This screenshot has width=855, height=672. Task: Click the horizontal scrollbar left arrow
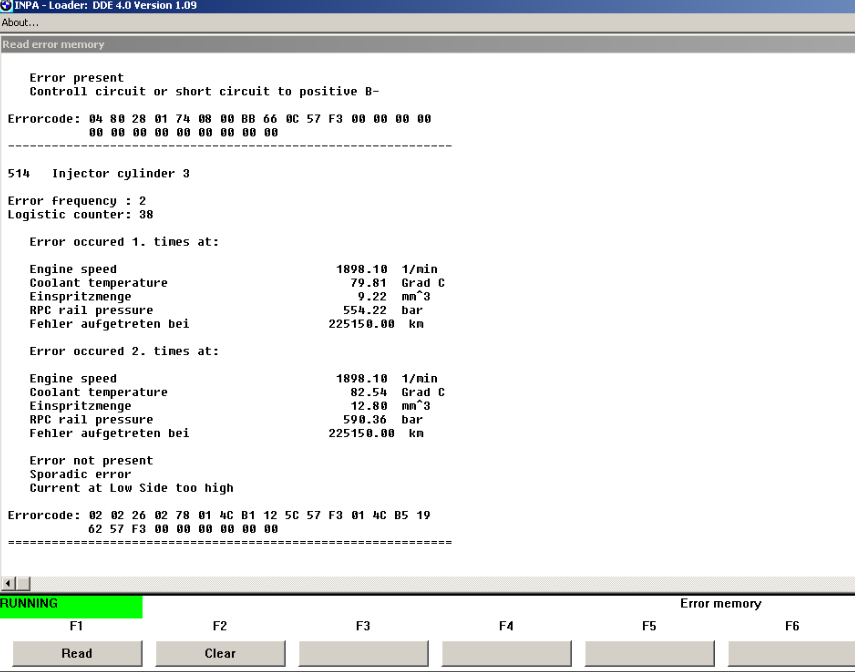(x=9, y=583)
